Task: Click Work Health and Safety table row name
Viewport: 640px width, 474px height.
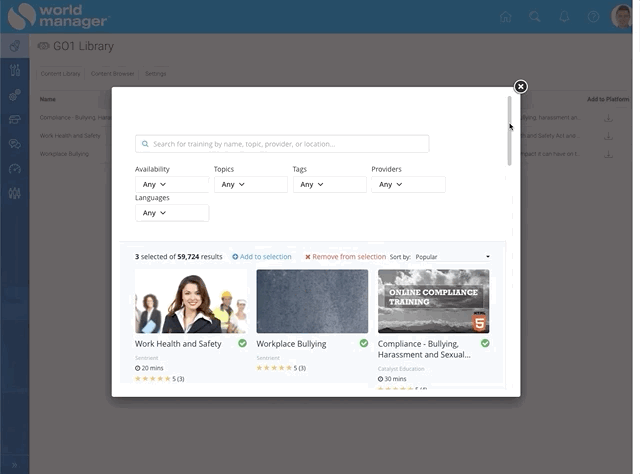Action: (70, 136)
